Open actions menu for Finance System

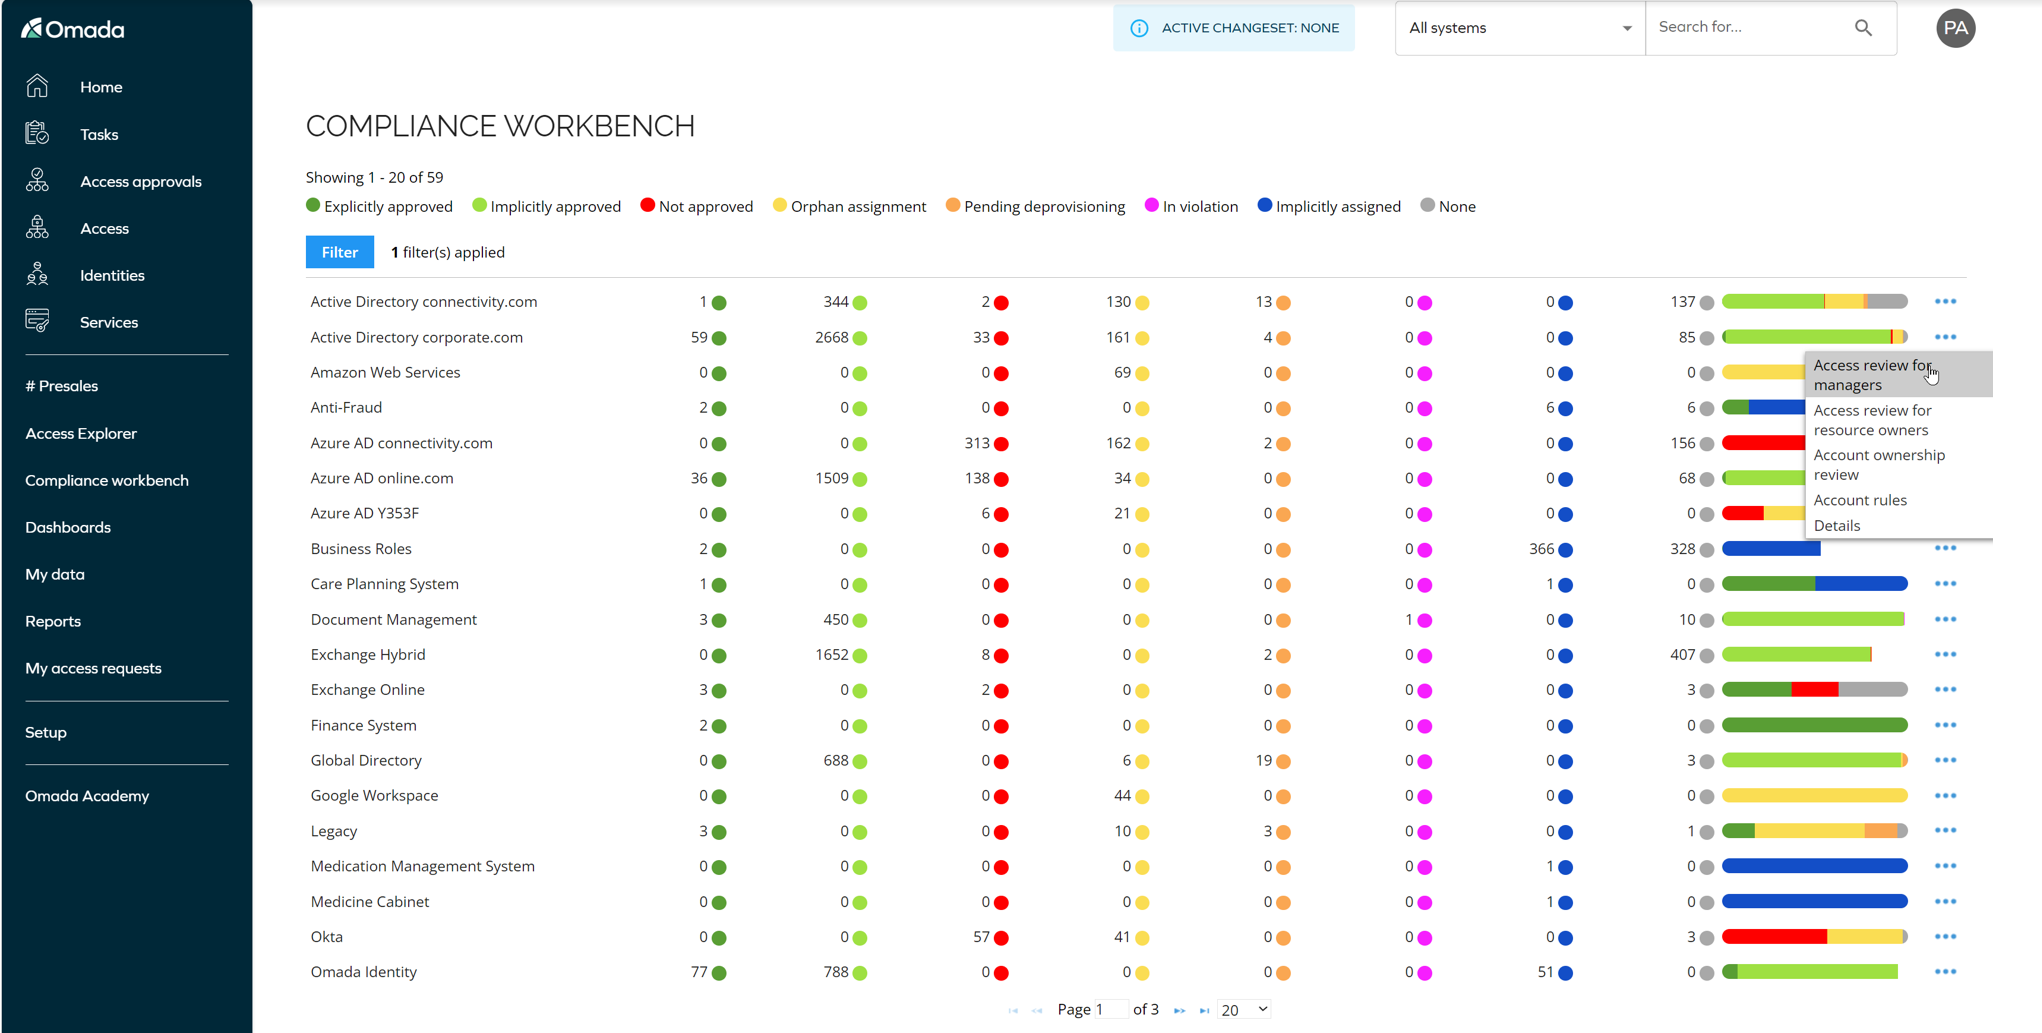(1945, 725)
